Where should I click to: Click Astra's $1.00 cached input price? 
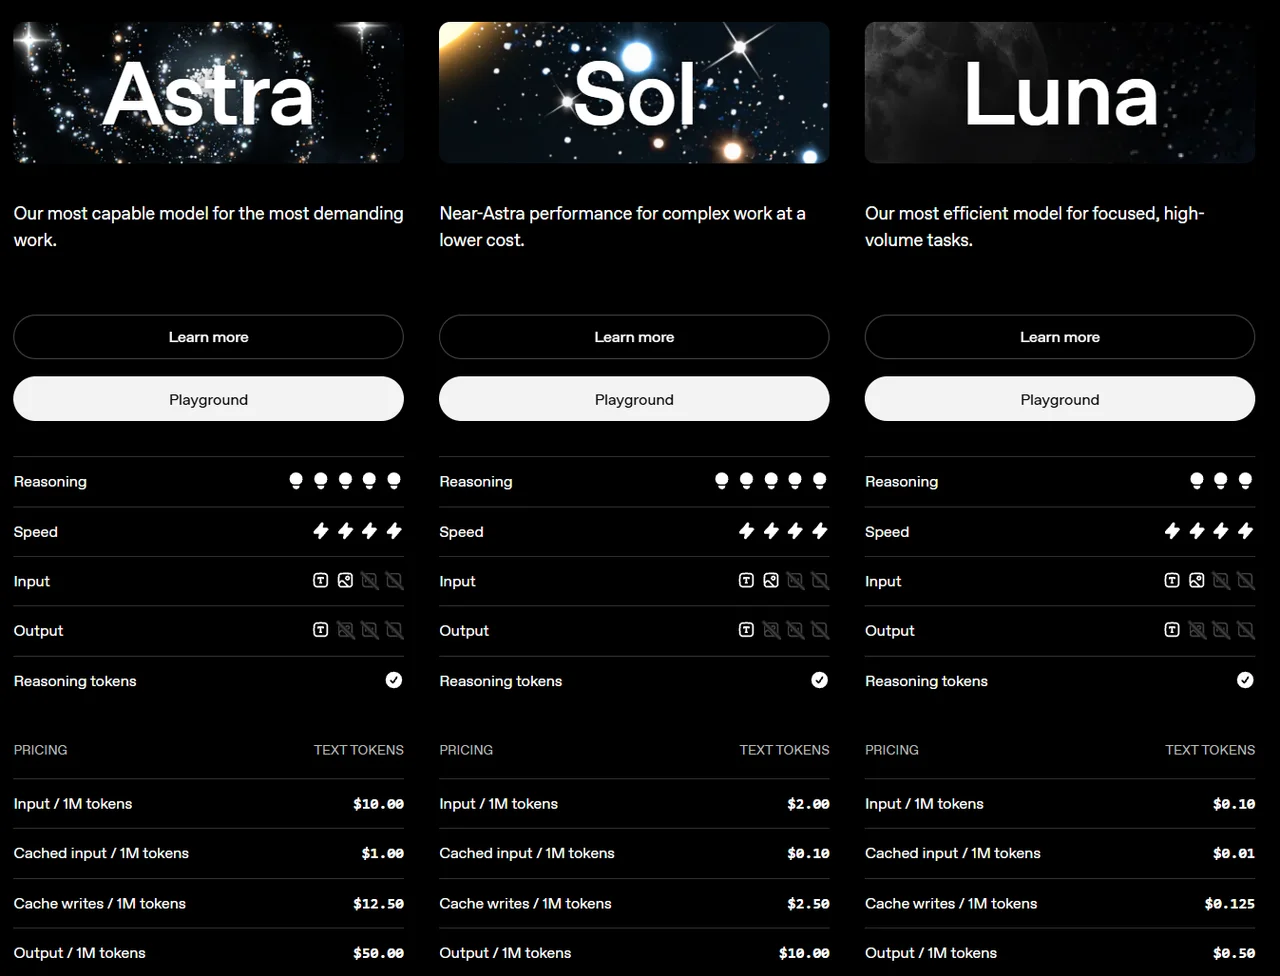(383, 854)
